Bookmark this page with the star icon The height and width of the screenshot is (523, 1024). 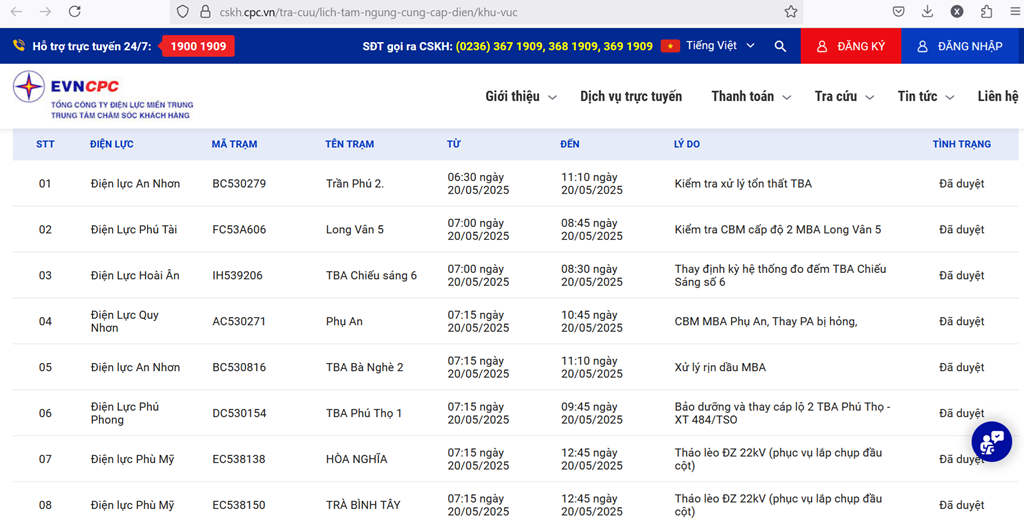(x=791, y=12)
